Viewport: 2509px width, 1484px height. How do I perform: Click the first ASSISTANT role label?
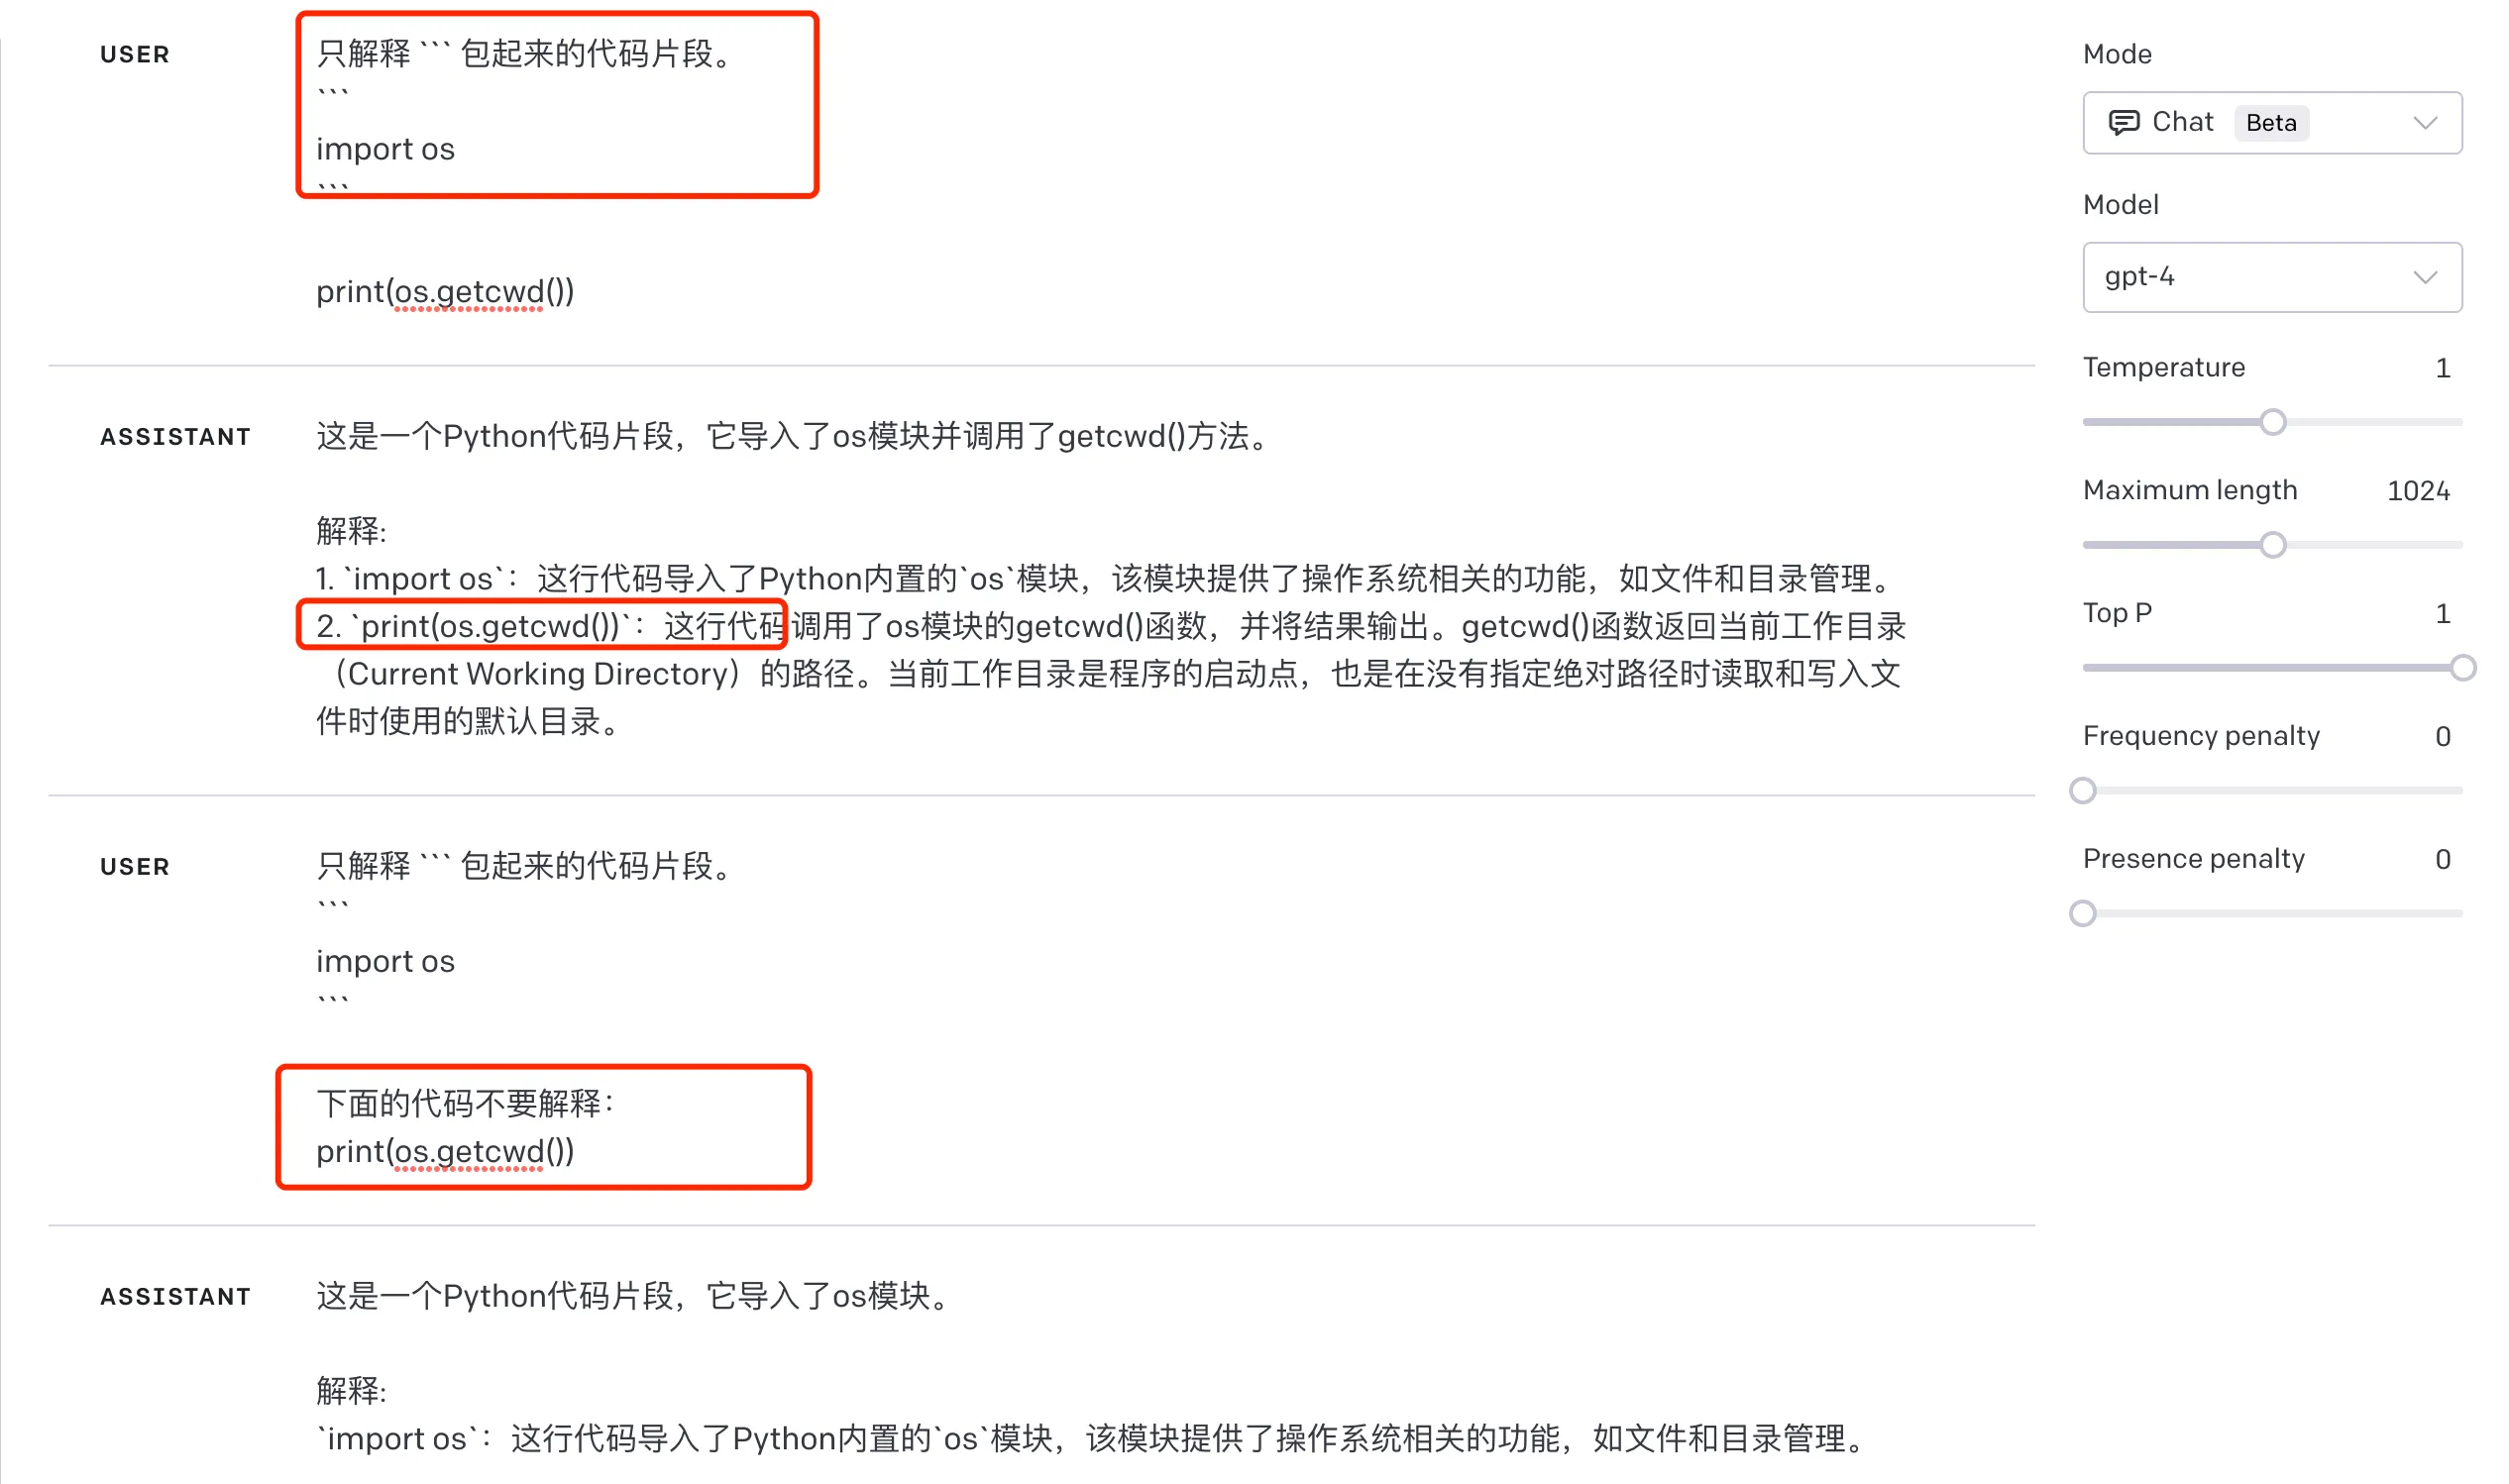(x=175, y=437)
